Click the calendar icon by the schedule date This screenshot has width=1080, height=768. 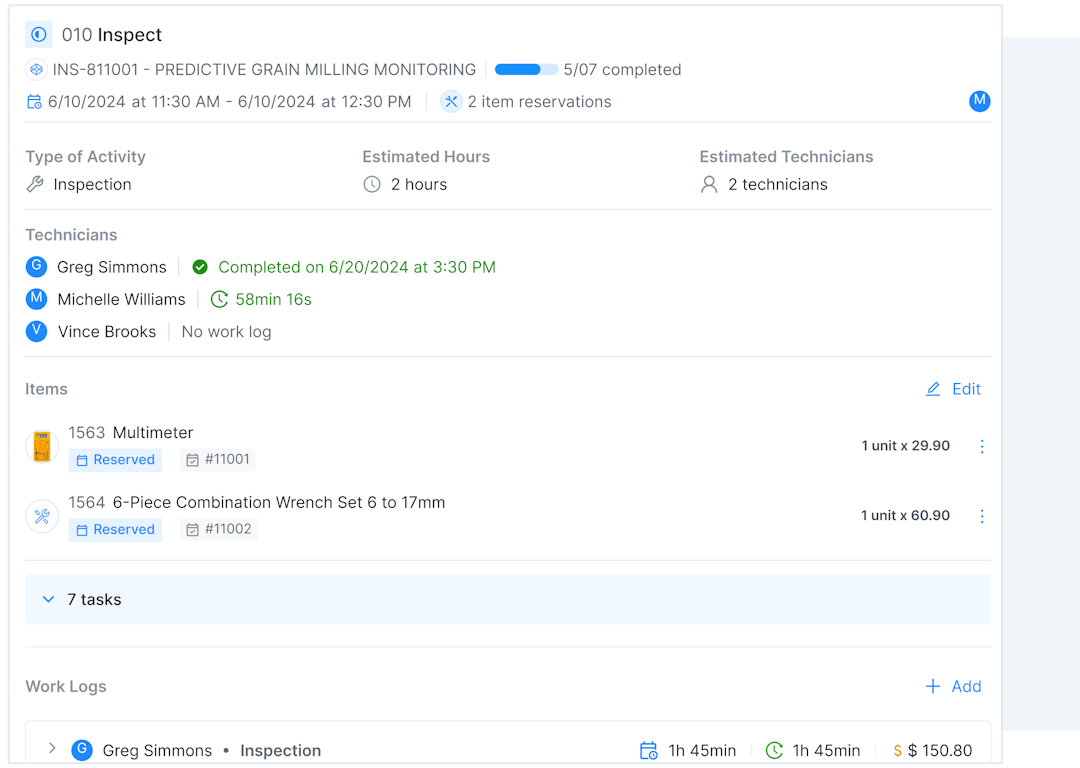34,102
